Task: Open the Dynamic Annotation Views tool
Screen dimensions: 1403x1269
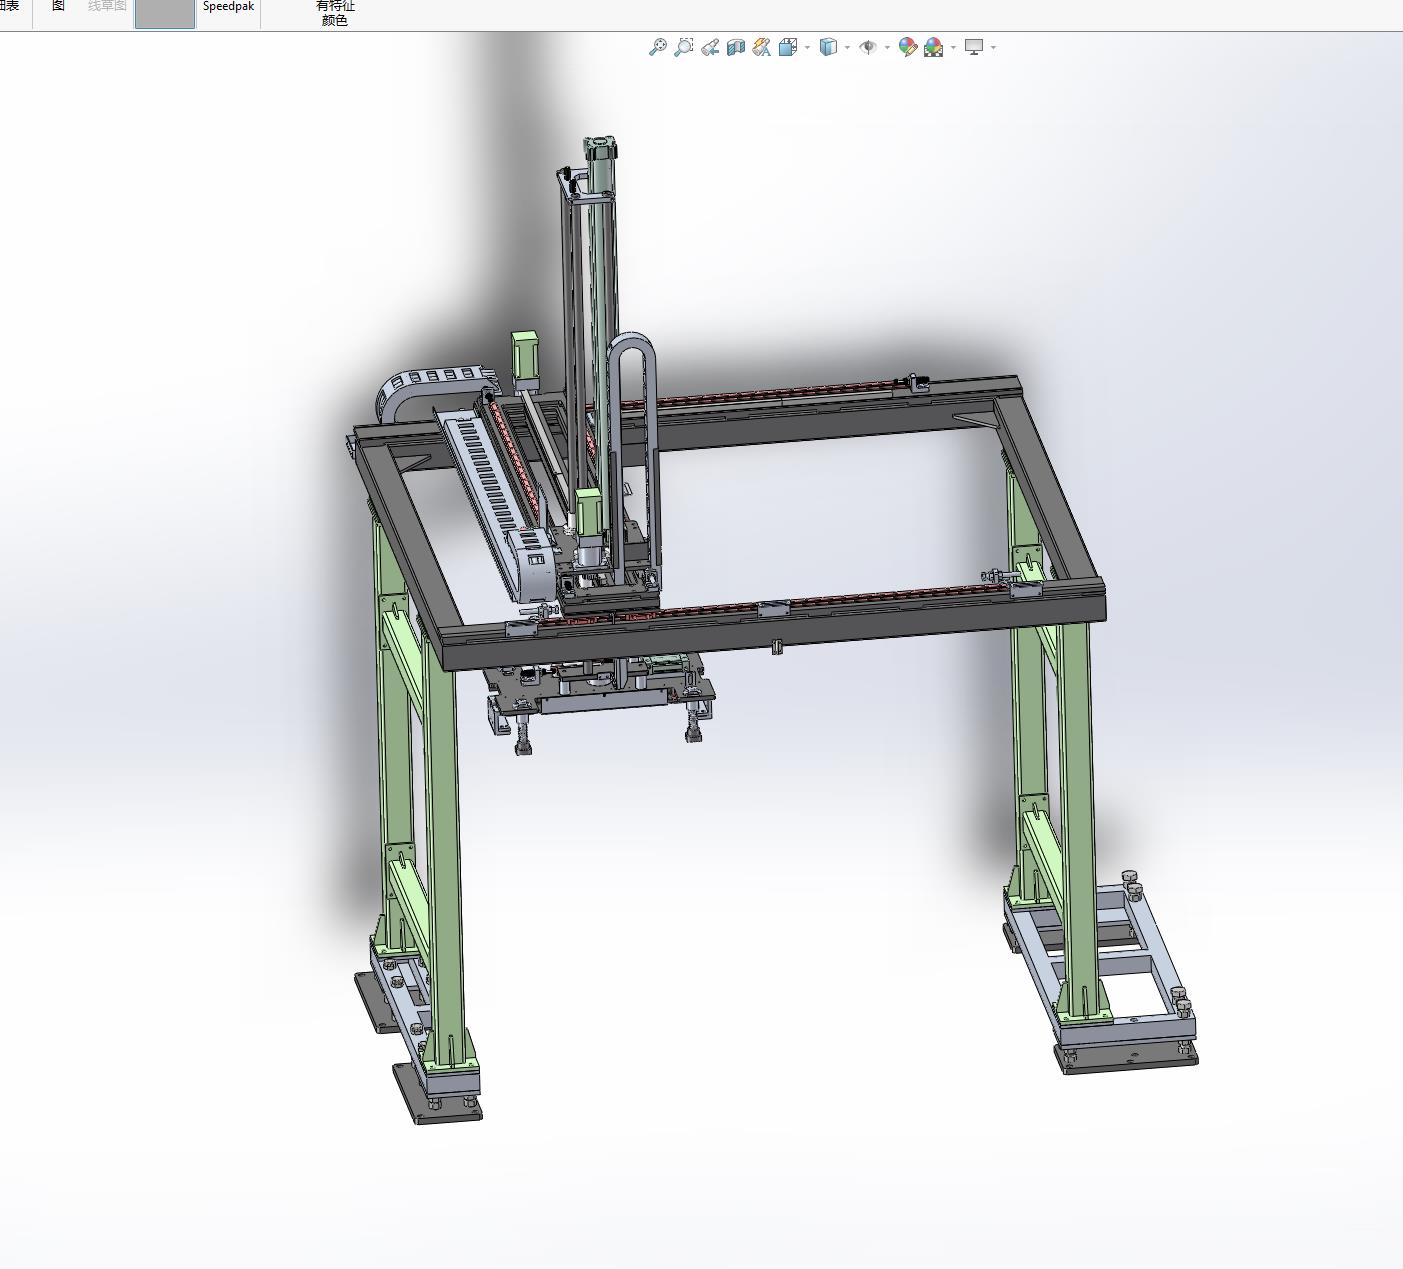Action: pyautogui.click(x=762, y=47)
